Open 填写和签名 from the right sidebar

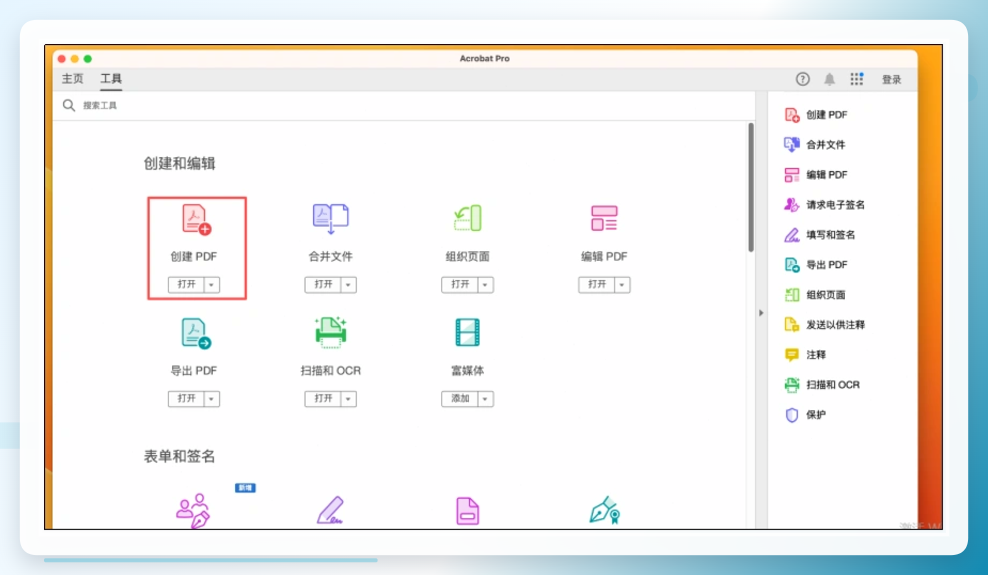tap(820, 235)
